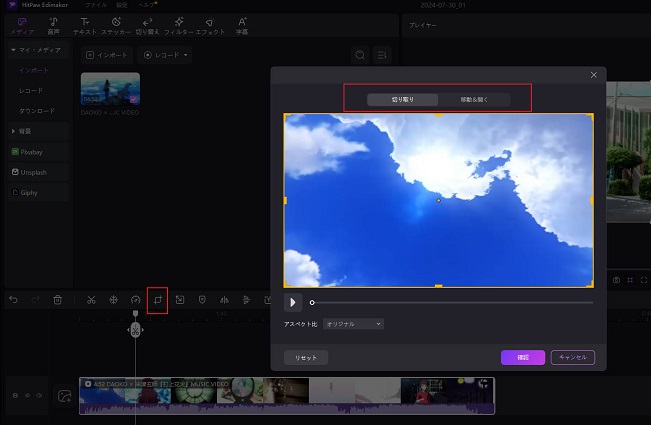This screenshot has width=651, height=425.
Task: Click the インポート import button
Action: tap(106, 55)
